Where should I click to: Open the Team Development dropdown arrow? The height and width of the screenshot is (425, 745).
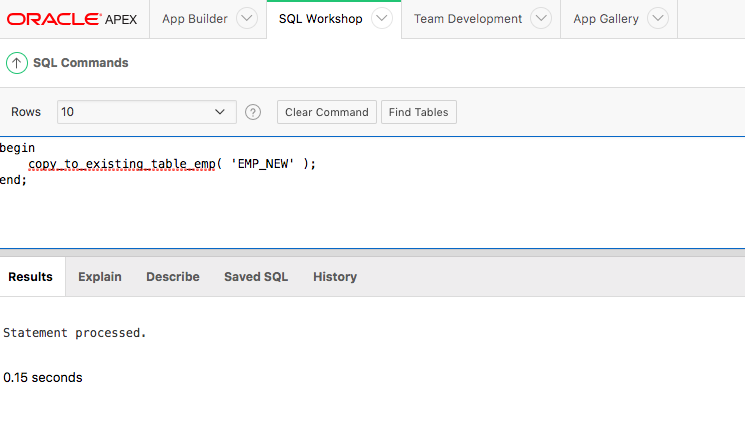click(x=541, y=19)
